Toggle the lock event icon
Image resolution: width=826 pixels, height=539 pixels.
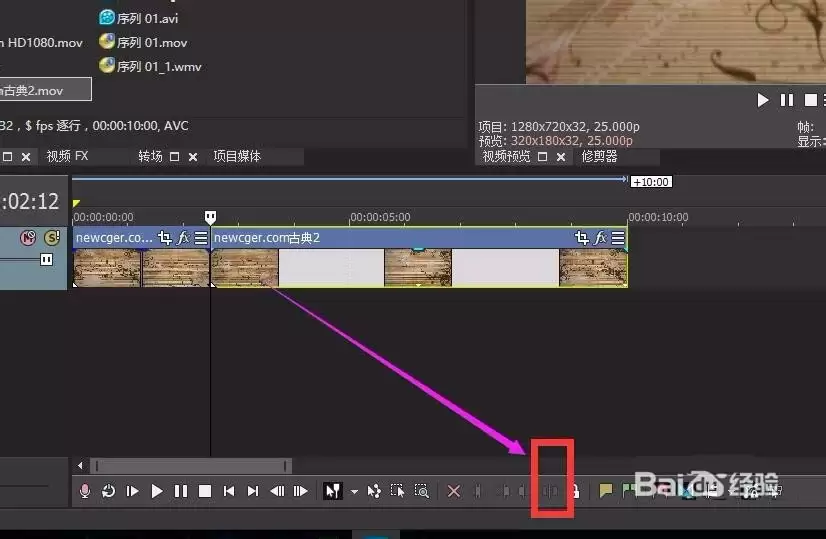pos(575,492)
